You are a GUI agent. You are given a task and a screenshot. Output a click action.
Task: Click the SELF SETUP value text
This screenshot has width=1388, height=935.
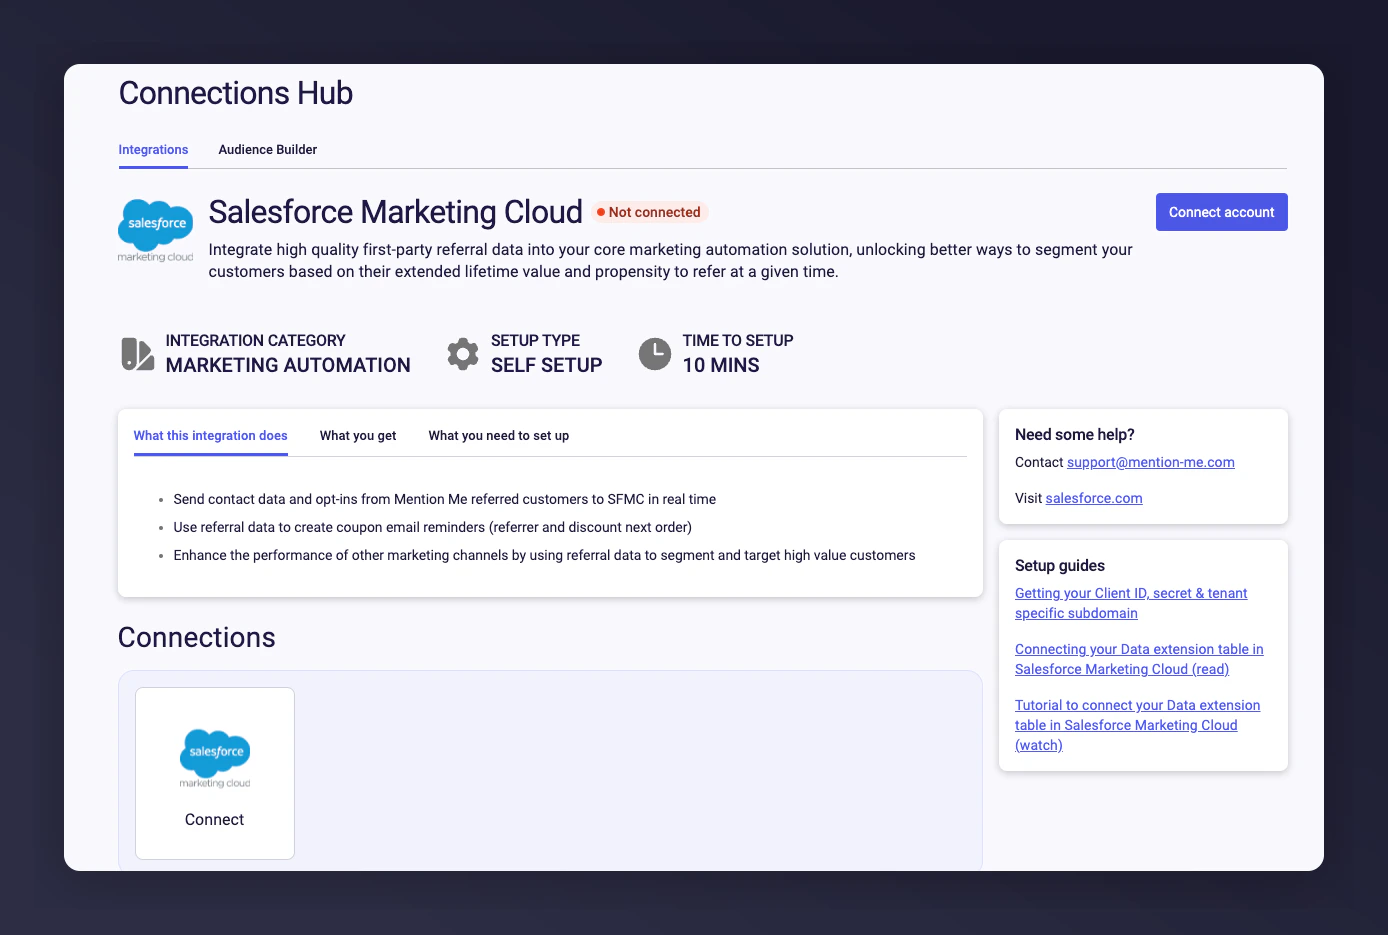(x=547, y=365)
